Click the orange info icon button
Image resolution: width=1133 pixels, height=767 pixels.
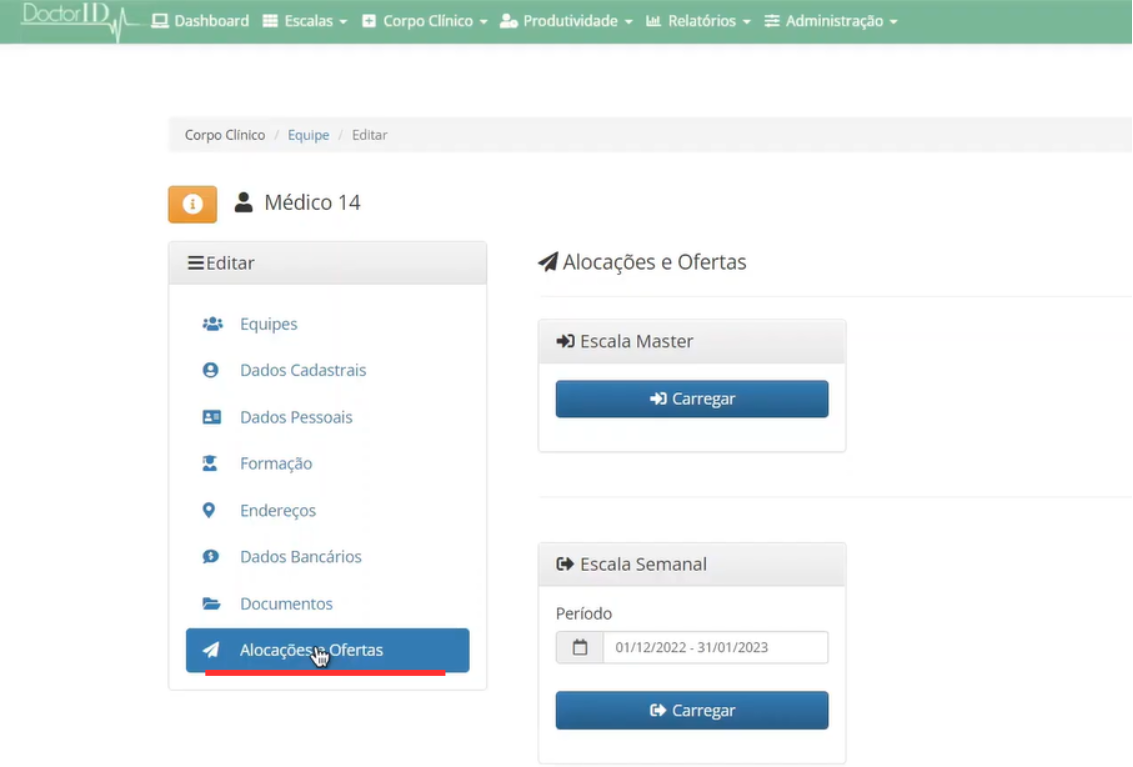(x=192, y=204)
